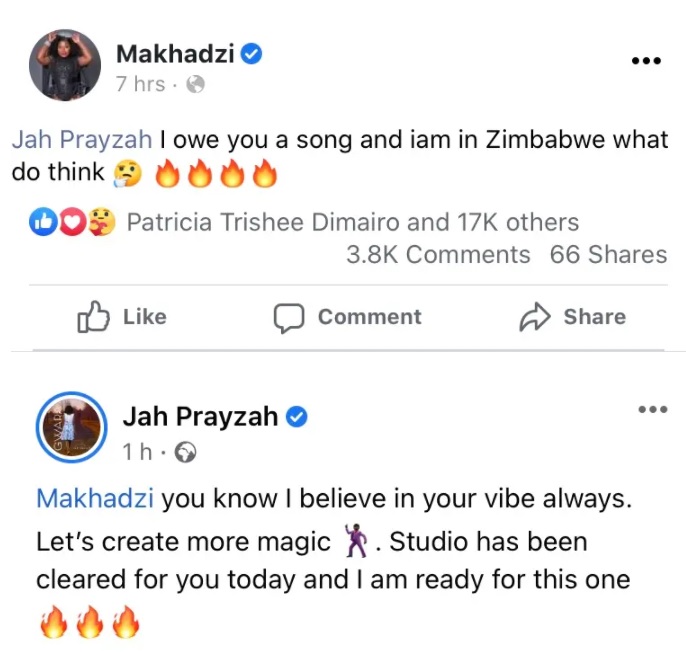The height and width of the screenshot is (652, 686).
Task: Click the care hug reaction icon
Action: click(x=102, y=221)
